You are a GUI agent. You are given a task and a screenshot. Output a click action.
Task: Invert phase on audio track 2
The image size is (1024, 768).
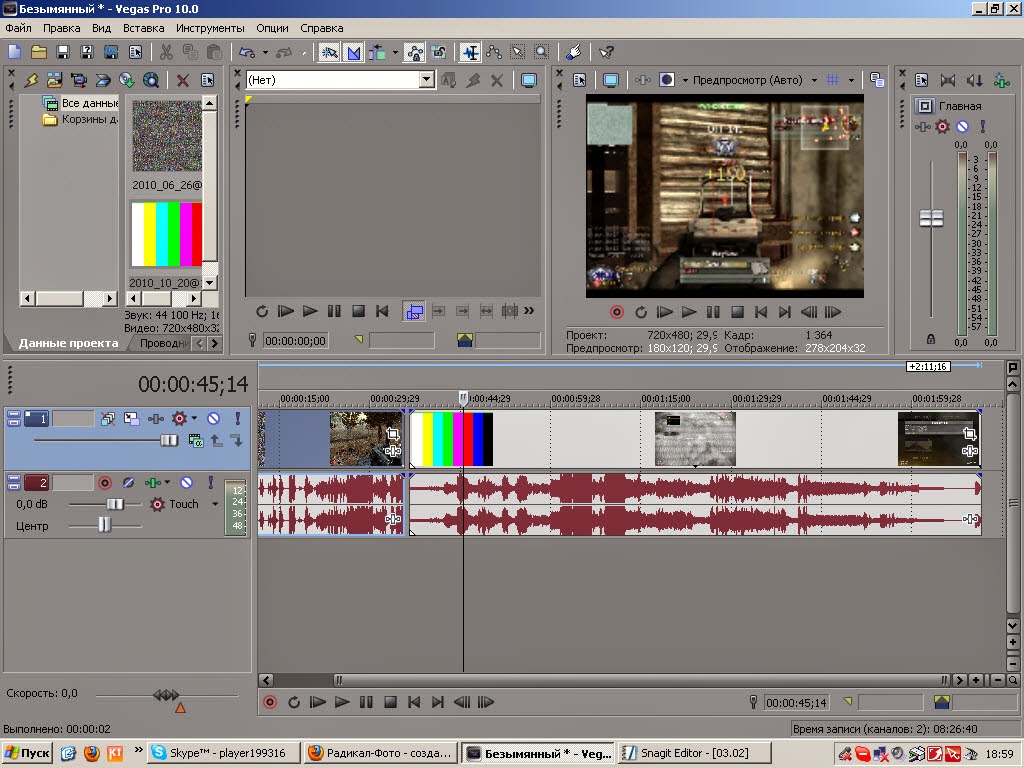tap(128, 483)
